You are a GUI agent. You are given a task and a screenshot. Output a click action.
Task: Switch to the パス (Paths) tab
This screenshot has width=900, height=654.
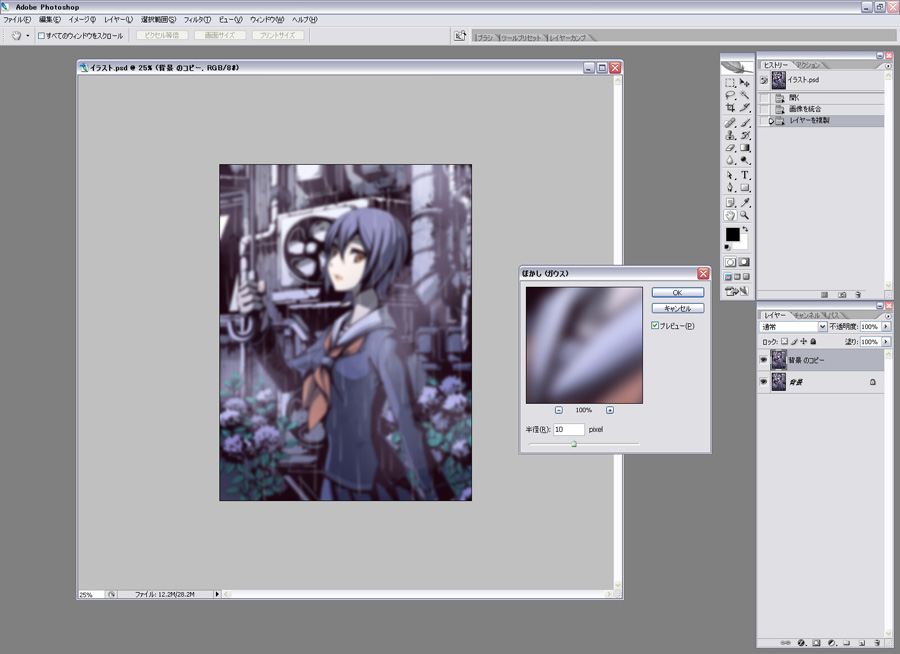click(833, 315)
